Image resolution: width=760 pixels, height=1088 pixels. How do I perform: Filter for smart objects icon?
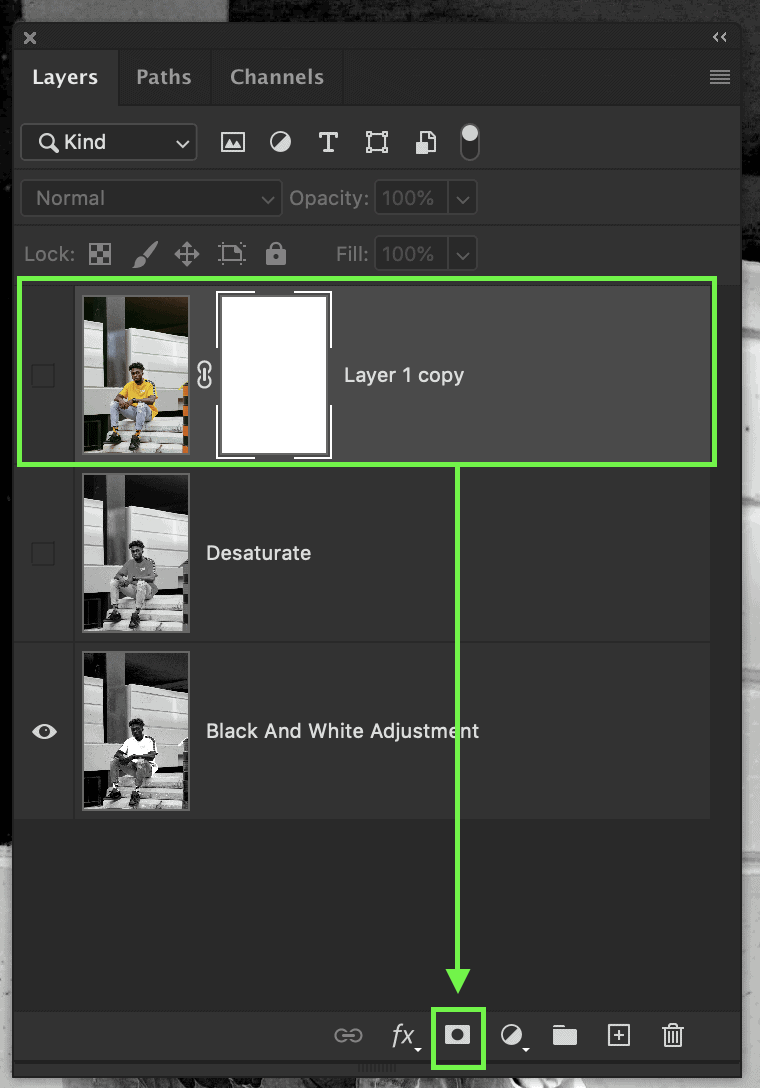coord(425,142)
